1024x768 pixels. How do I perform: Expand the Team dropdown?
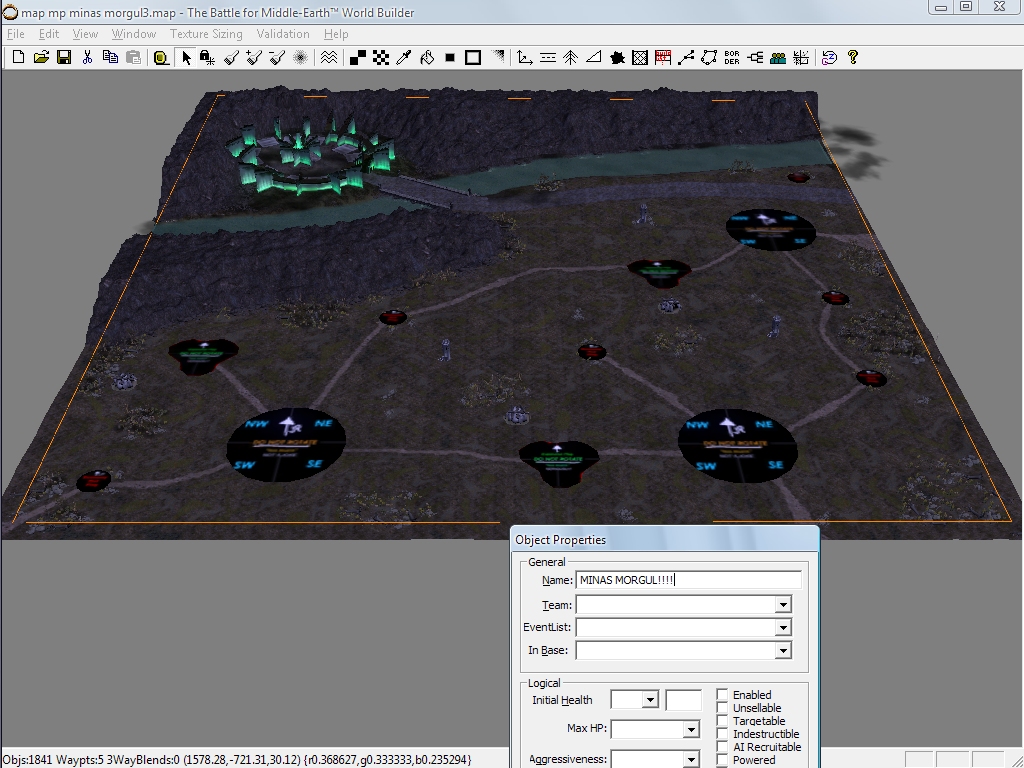(x=783, y=605)
